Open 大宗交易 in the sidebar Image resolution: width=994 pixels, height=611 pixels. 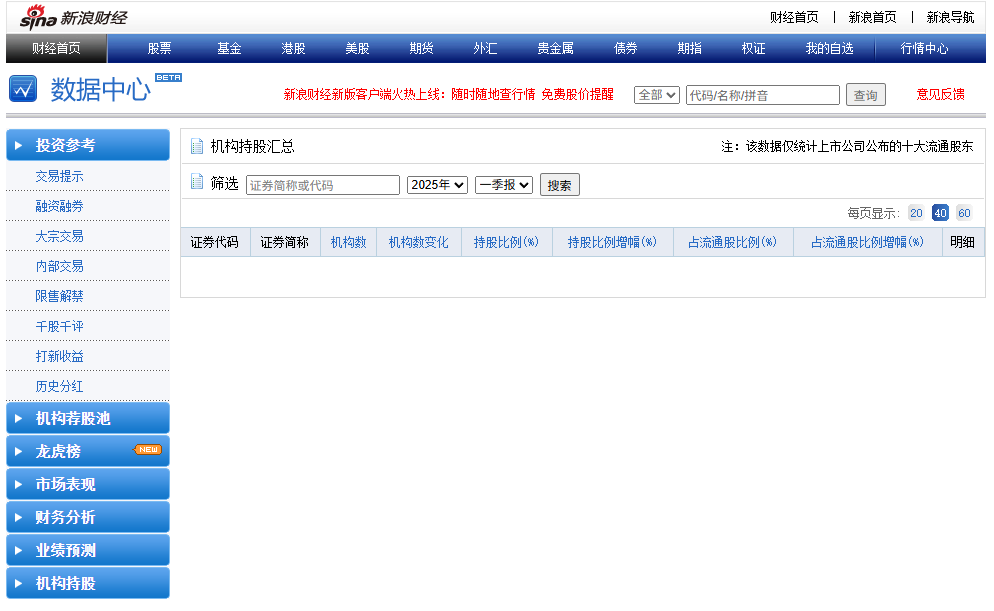point(59,236)
